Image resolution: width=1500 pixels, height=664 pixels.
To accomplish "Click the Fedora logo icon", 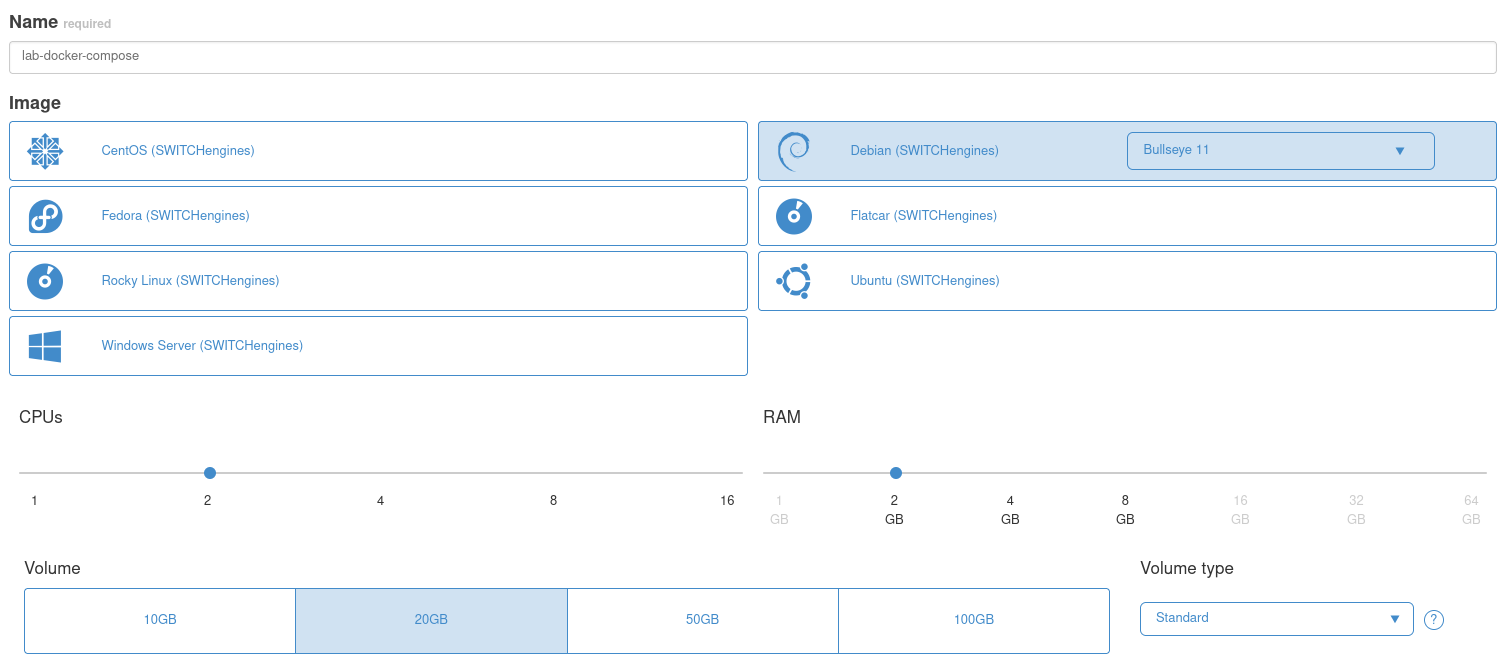I will tap(45, 216).
